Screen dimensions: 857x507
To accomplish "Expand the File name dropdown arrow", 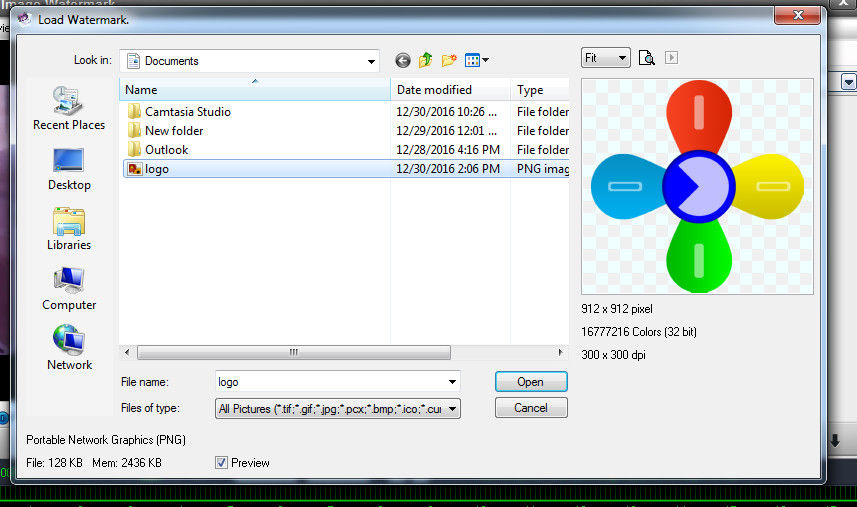I will (x=452, y=381).
